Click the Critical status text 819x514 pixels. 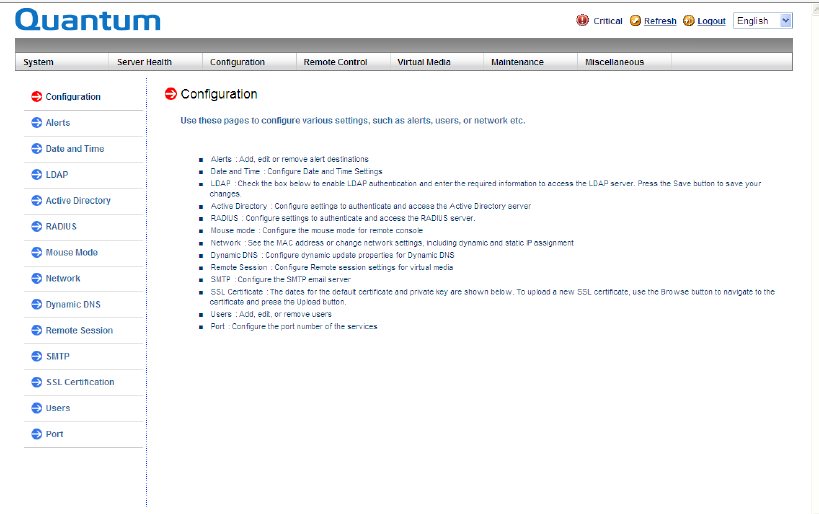click(x=607, y=21)
